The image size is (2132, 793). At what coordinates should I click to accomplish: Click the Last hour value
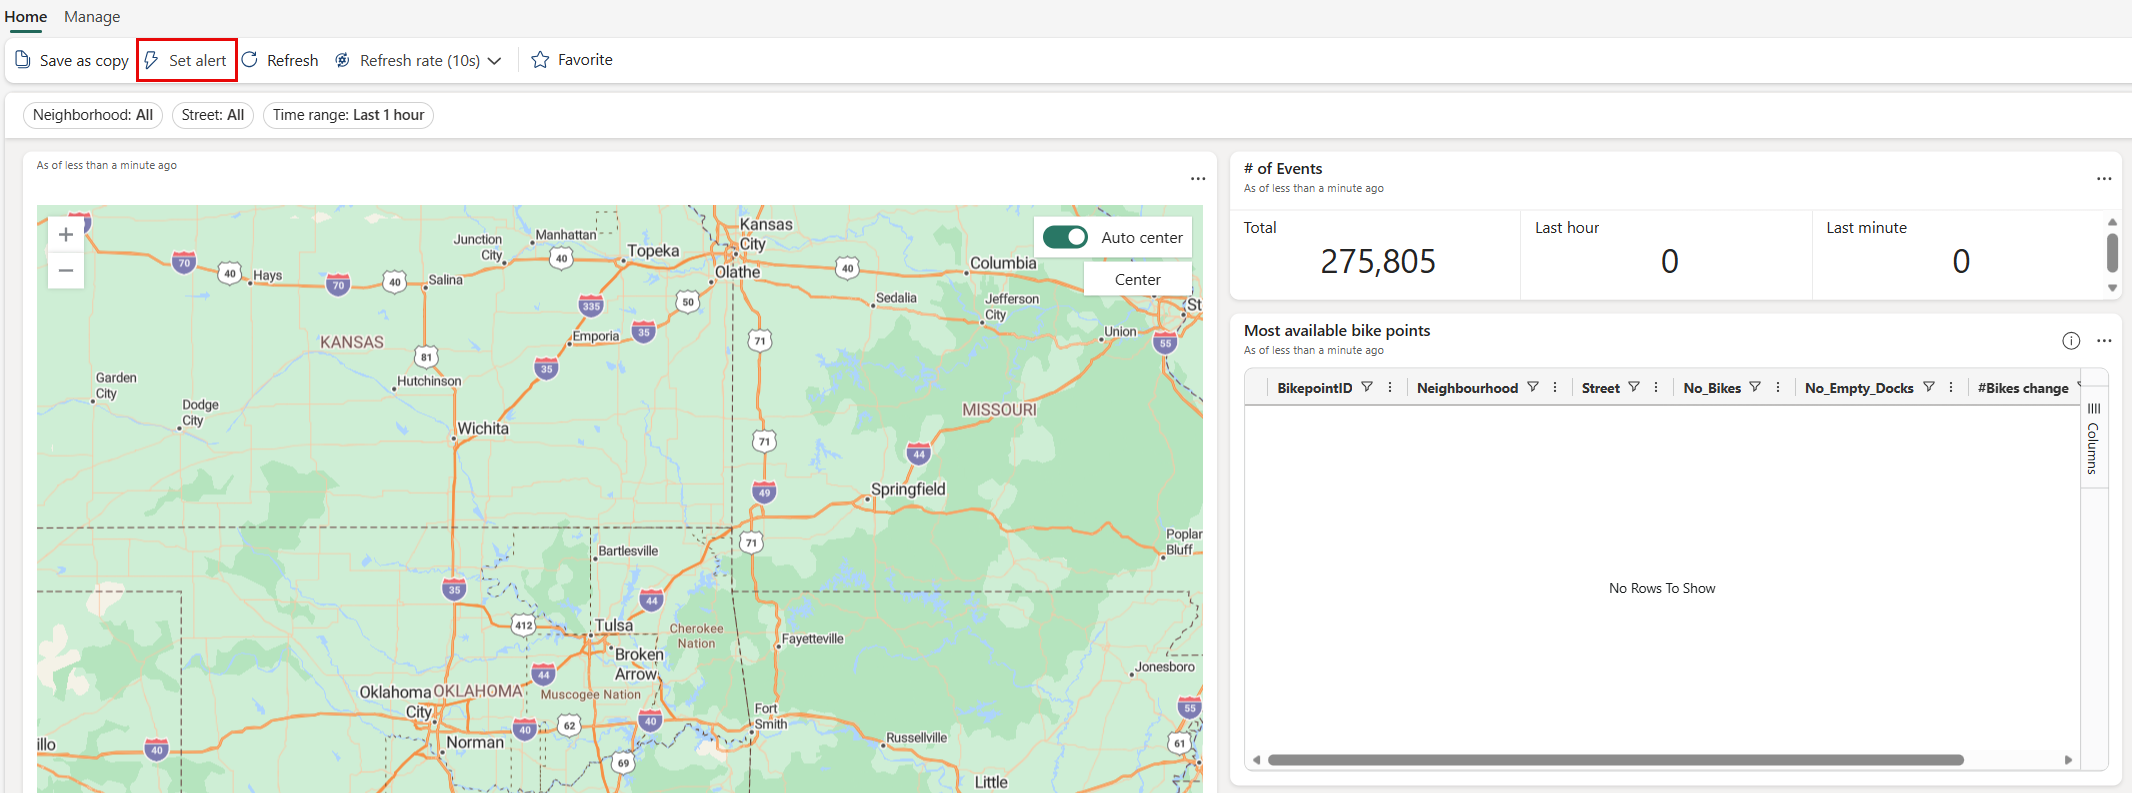(1670, 261)
